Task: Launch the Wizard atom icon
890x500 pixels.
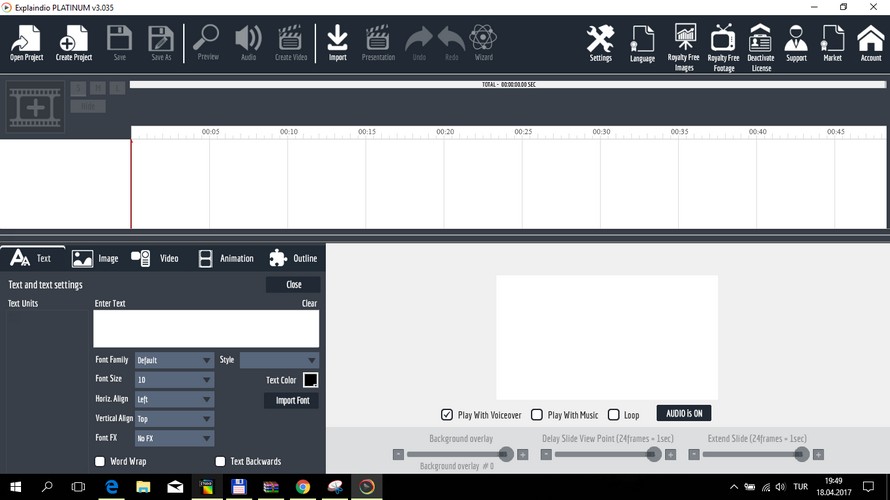Action: point(484,43)
